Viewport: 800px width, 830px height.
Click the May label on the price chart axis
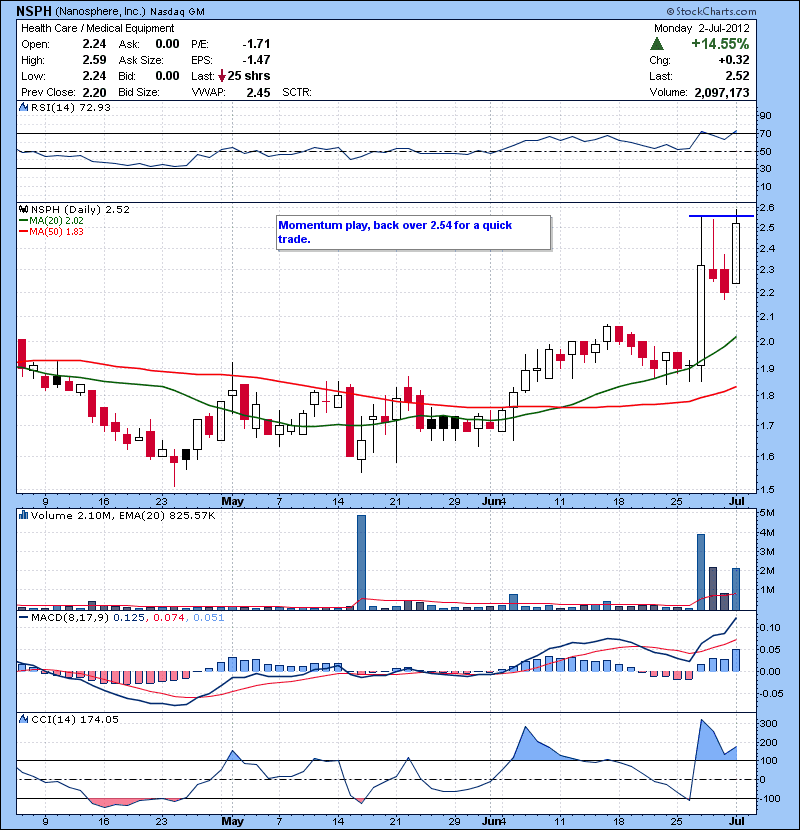(x=232, y=501)
